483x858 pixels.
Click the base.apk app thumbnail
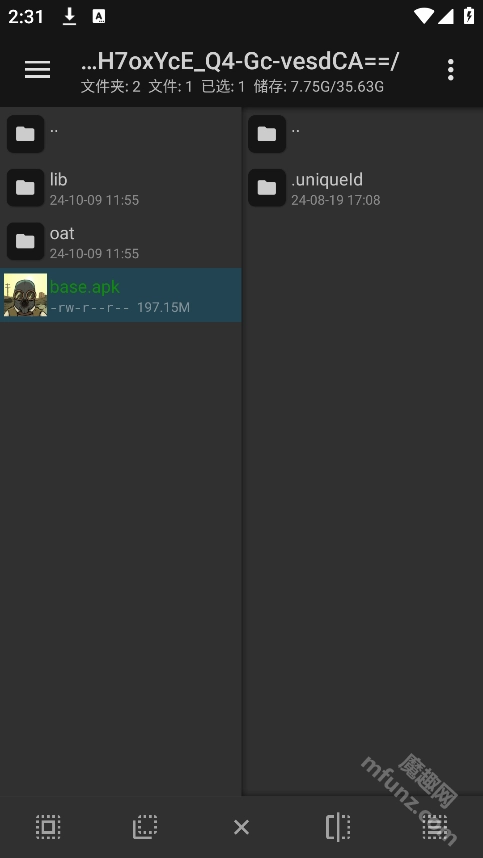click(25, 295)
